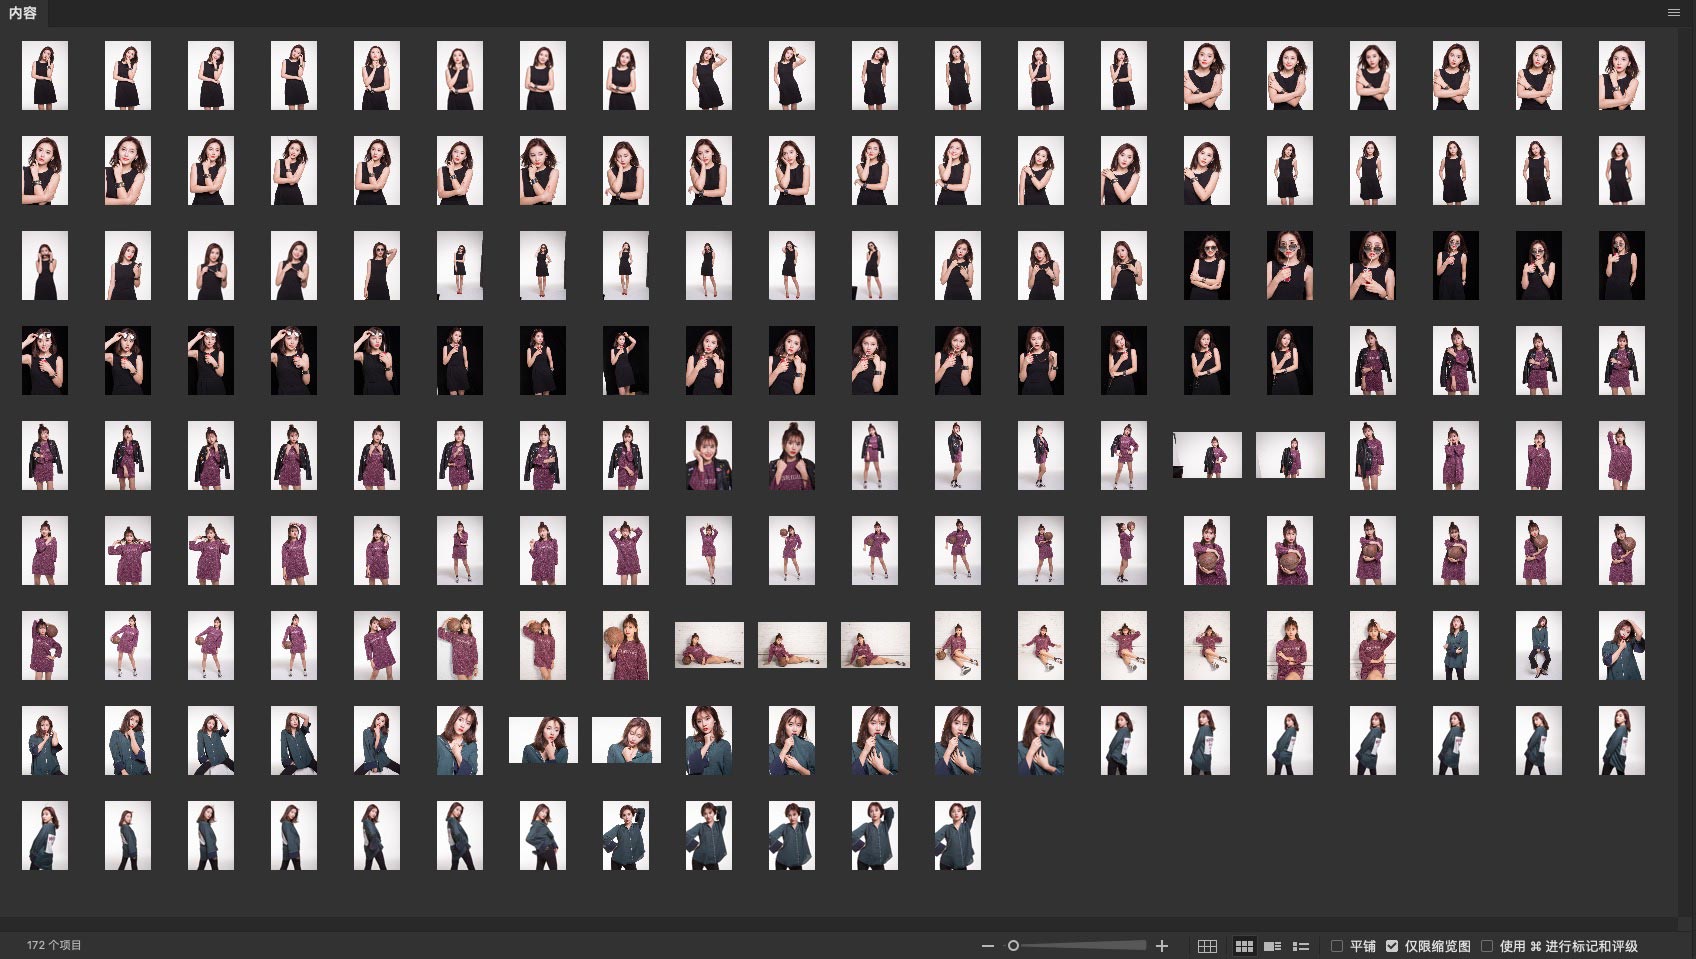
Task: Switch to view content as details
Action: click(1272, 946)
